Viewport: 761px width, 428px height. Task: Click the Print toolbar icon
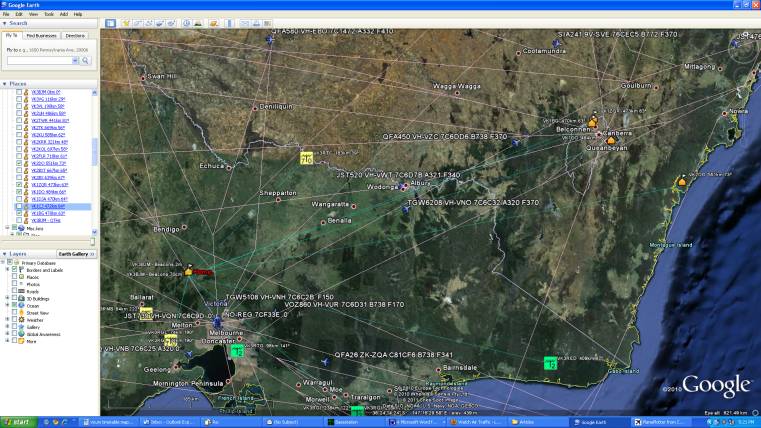pyautogui.click(x=256, y=23)
